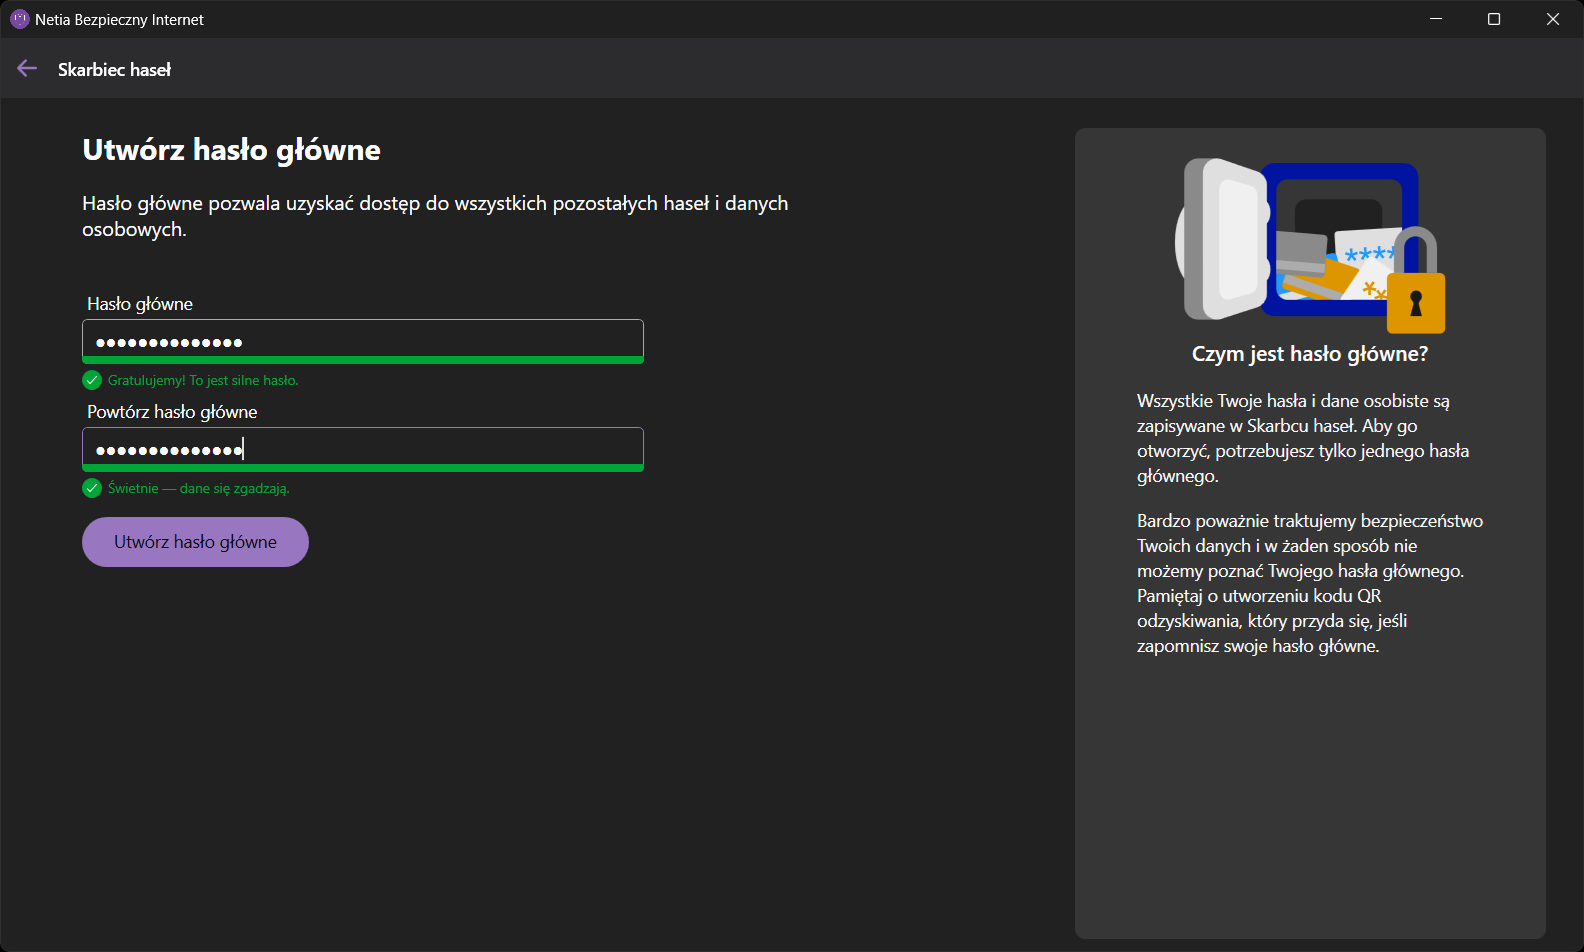Maximize the Netia window
Viewport: 1584px width, 952px height.
click(1494, 19)
